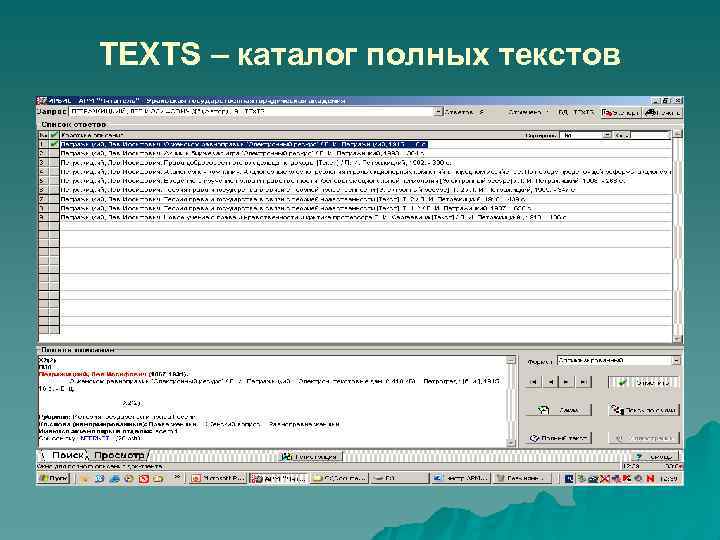Switch to the Просмотр tab
This screenshot has height=540, width=720.
click(x=119, y=456)
